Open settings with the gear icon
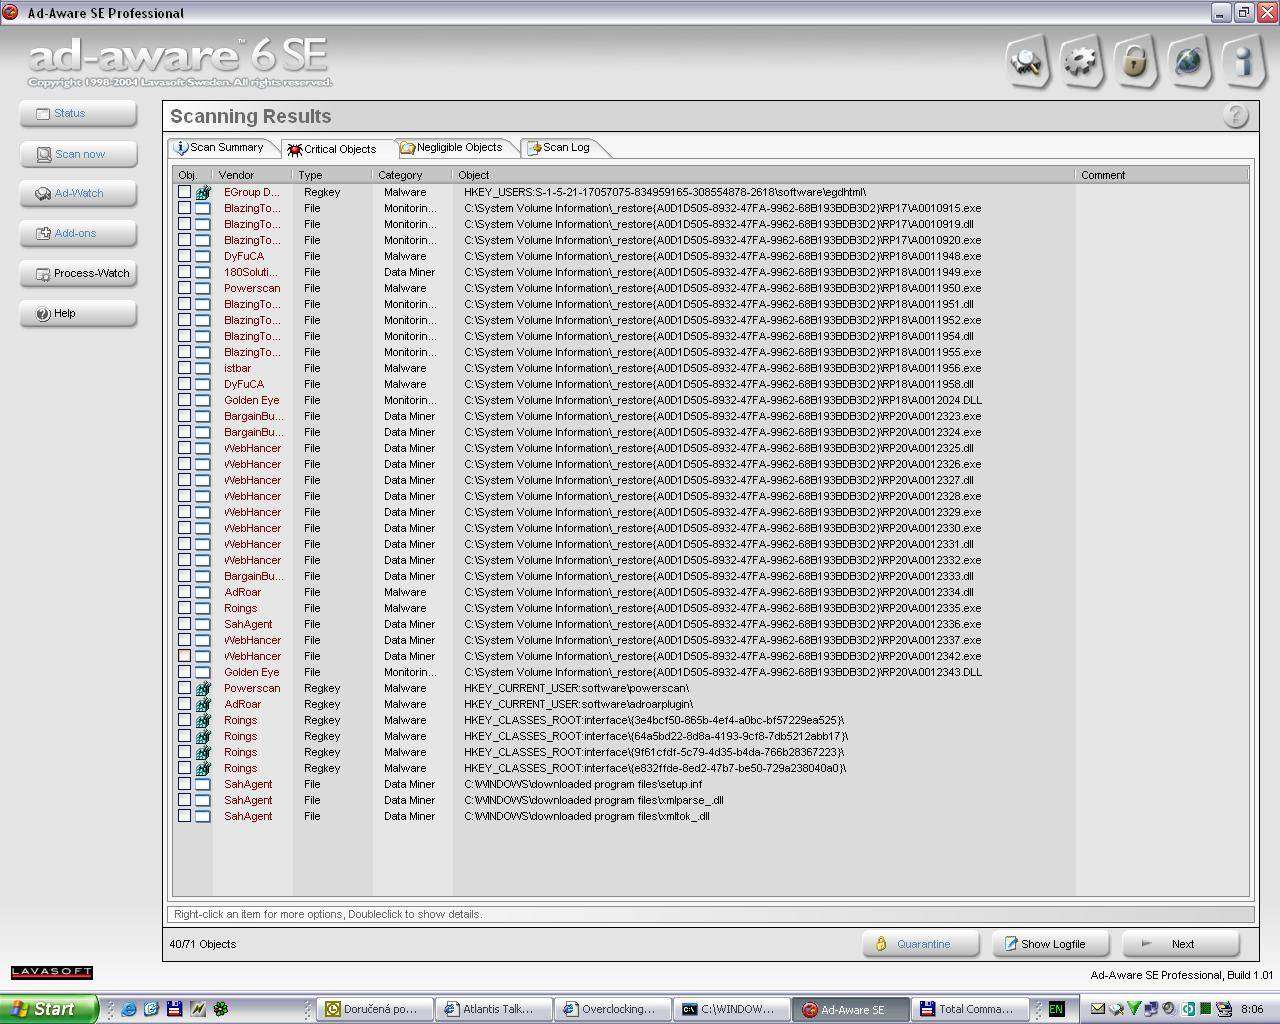Viewport: 1280px width, 1024px height. point(1081,62)
